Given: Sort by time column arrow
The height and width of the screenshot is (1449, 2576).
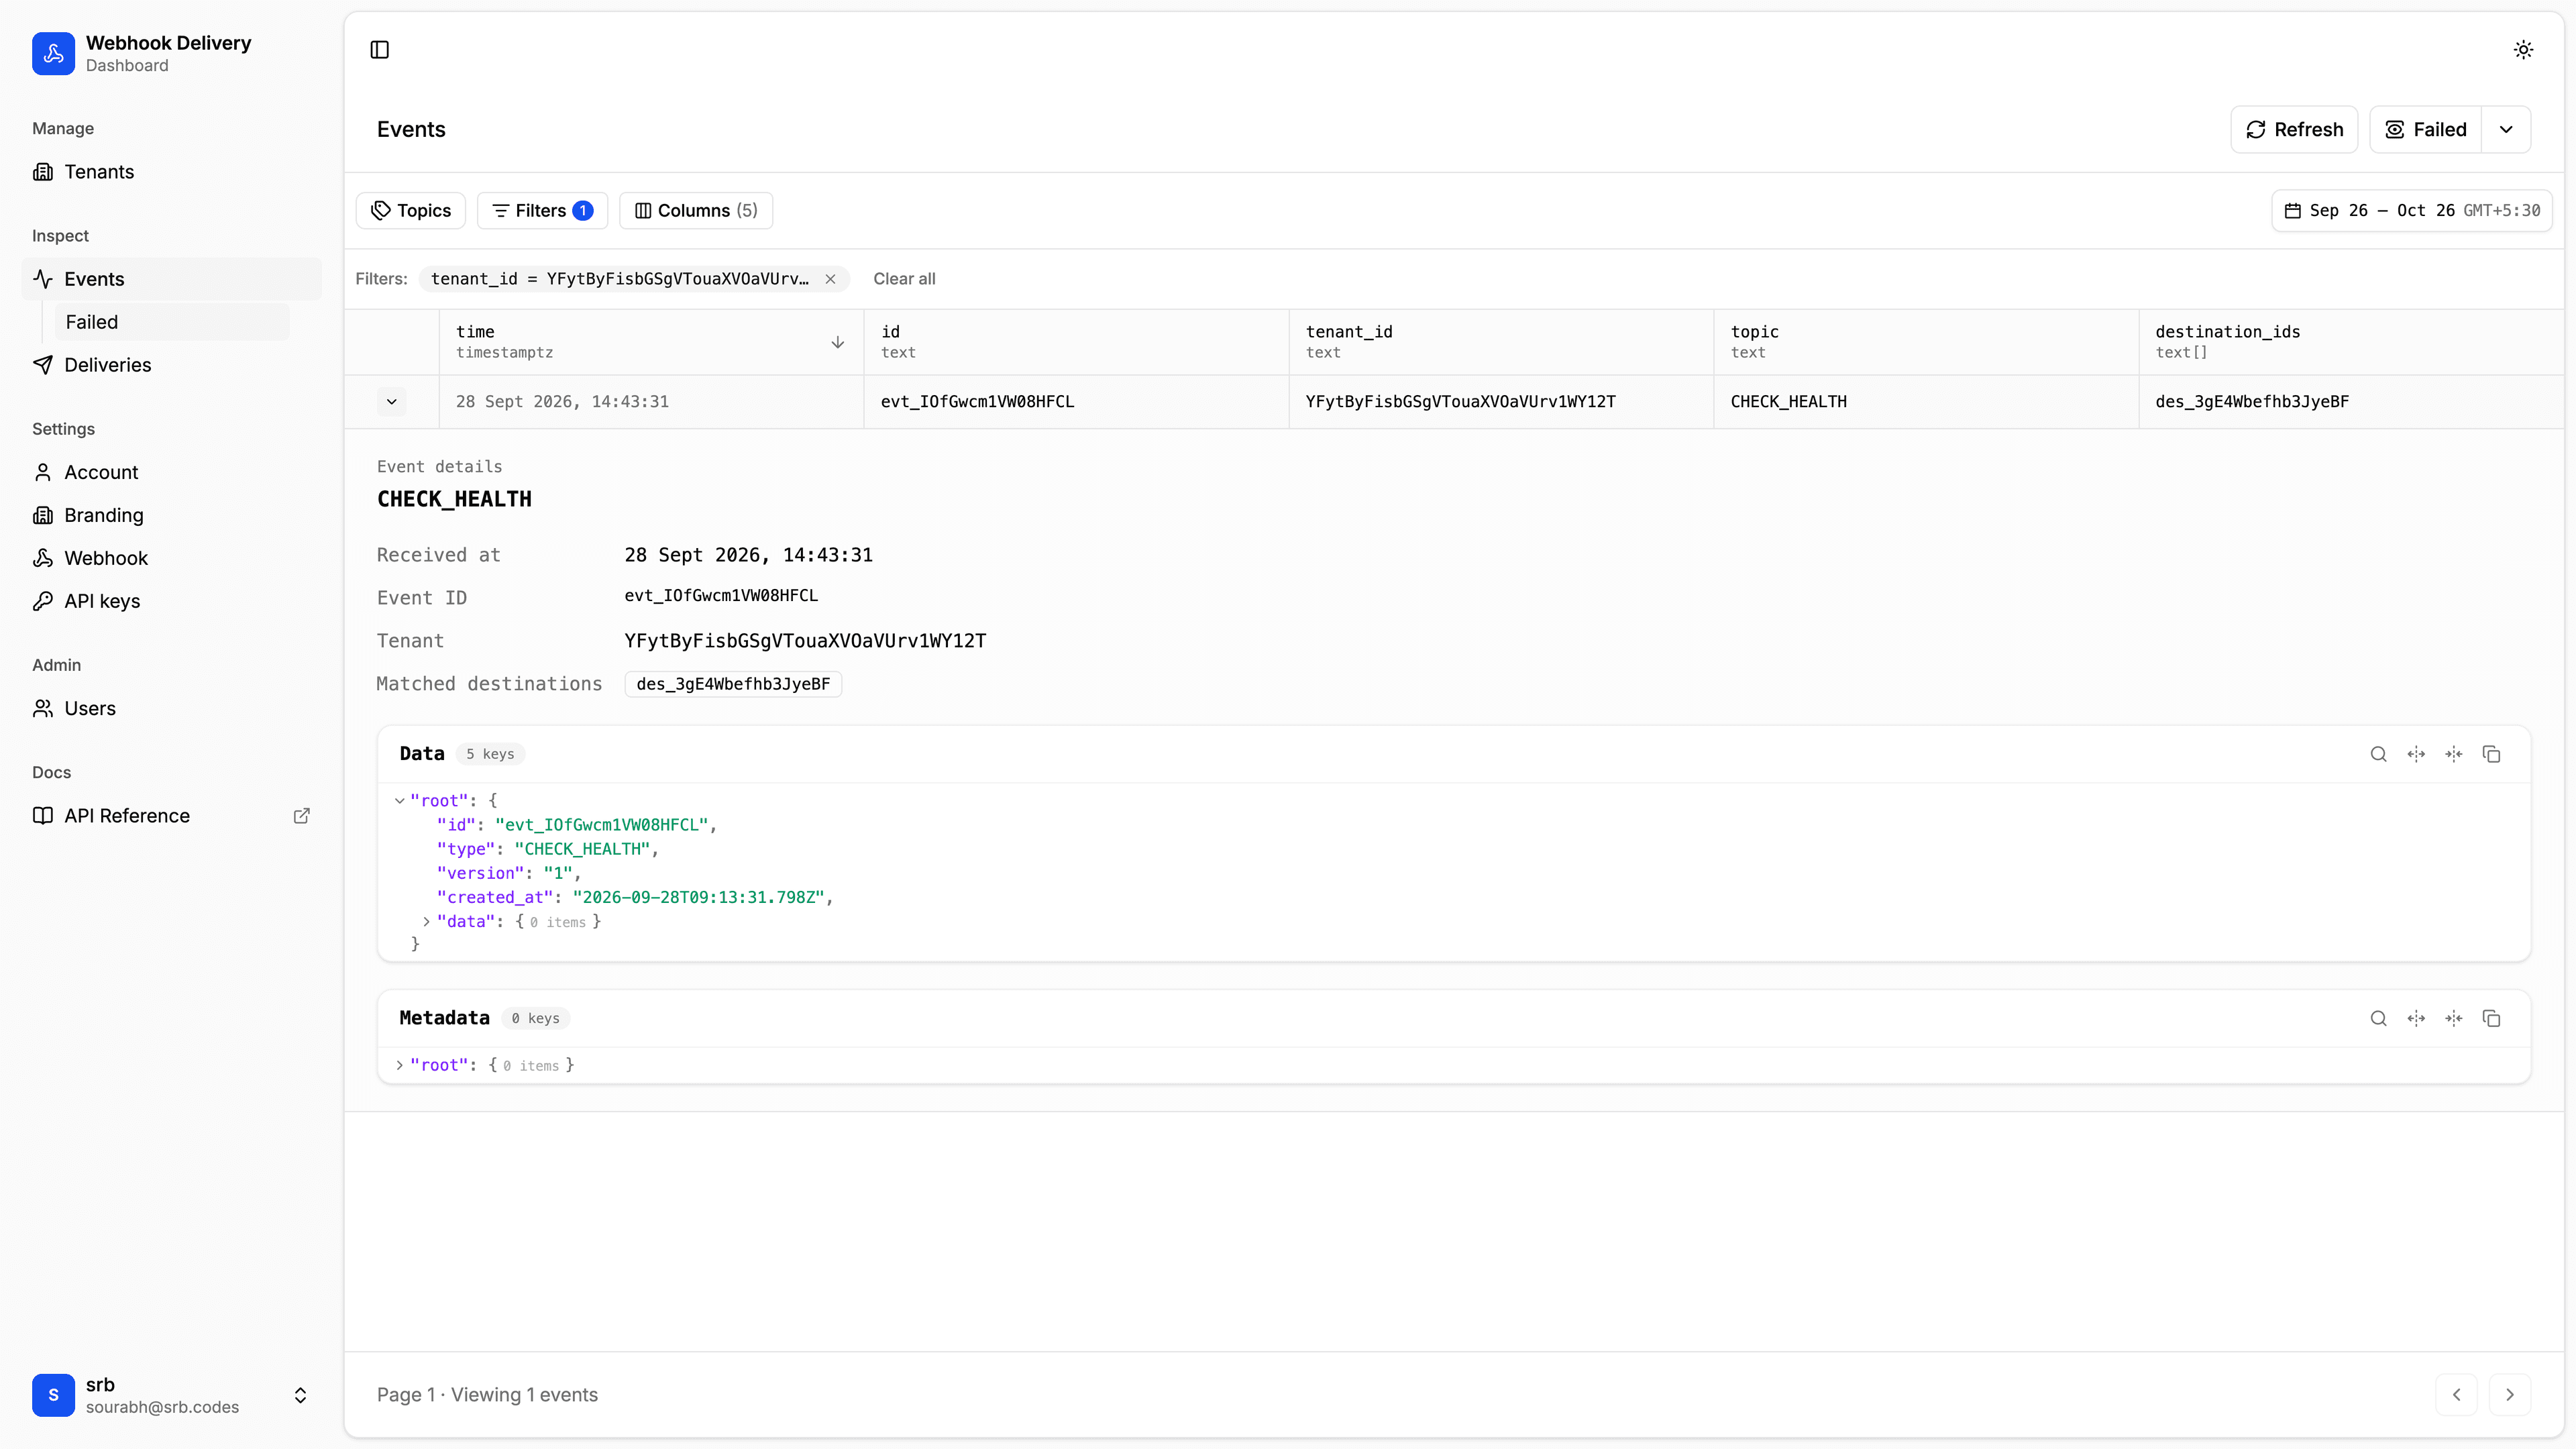Looking at the screenshot, I should pyautogui.click(x=838, y=342).
